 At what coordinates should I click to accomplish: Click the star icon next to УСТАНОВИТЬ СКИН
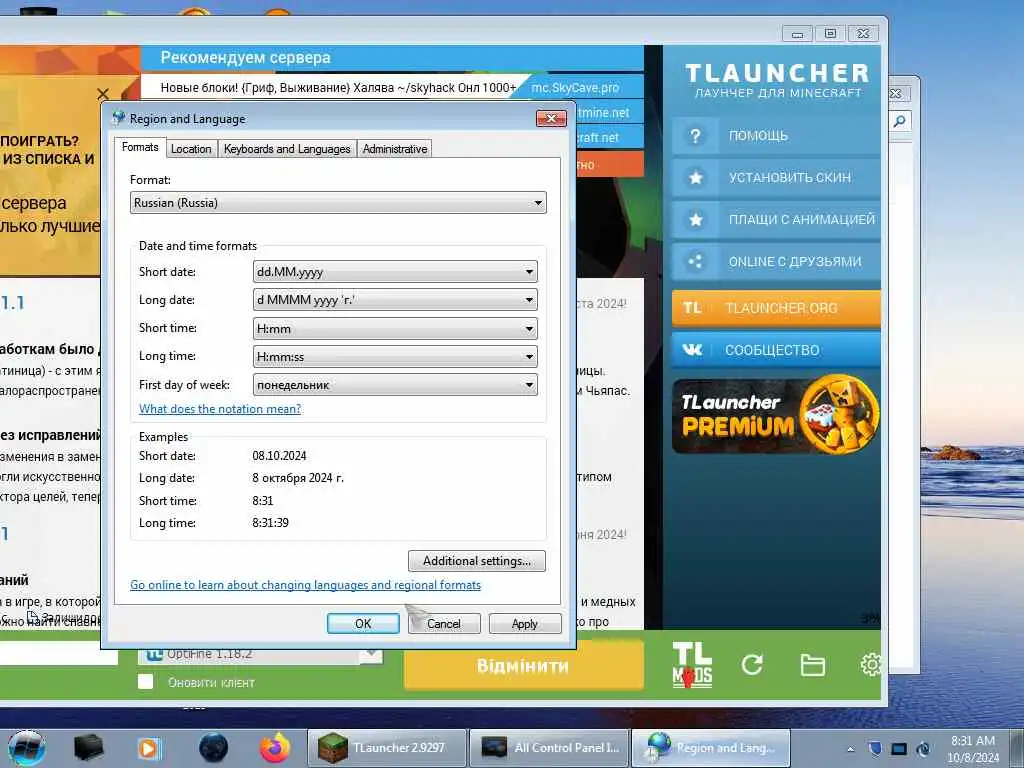click(696, 178)
